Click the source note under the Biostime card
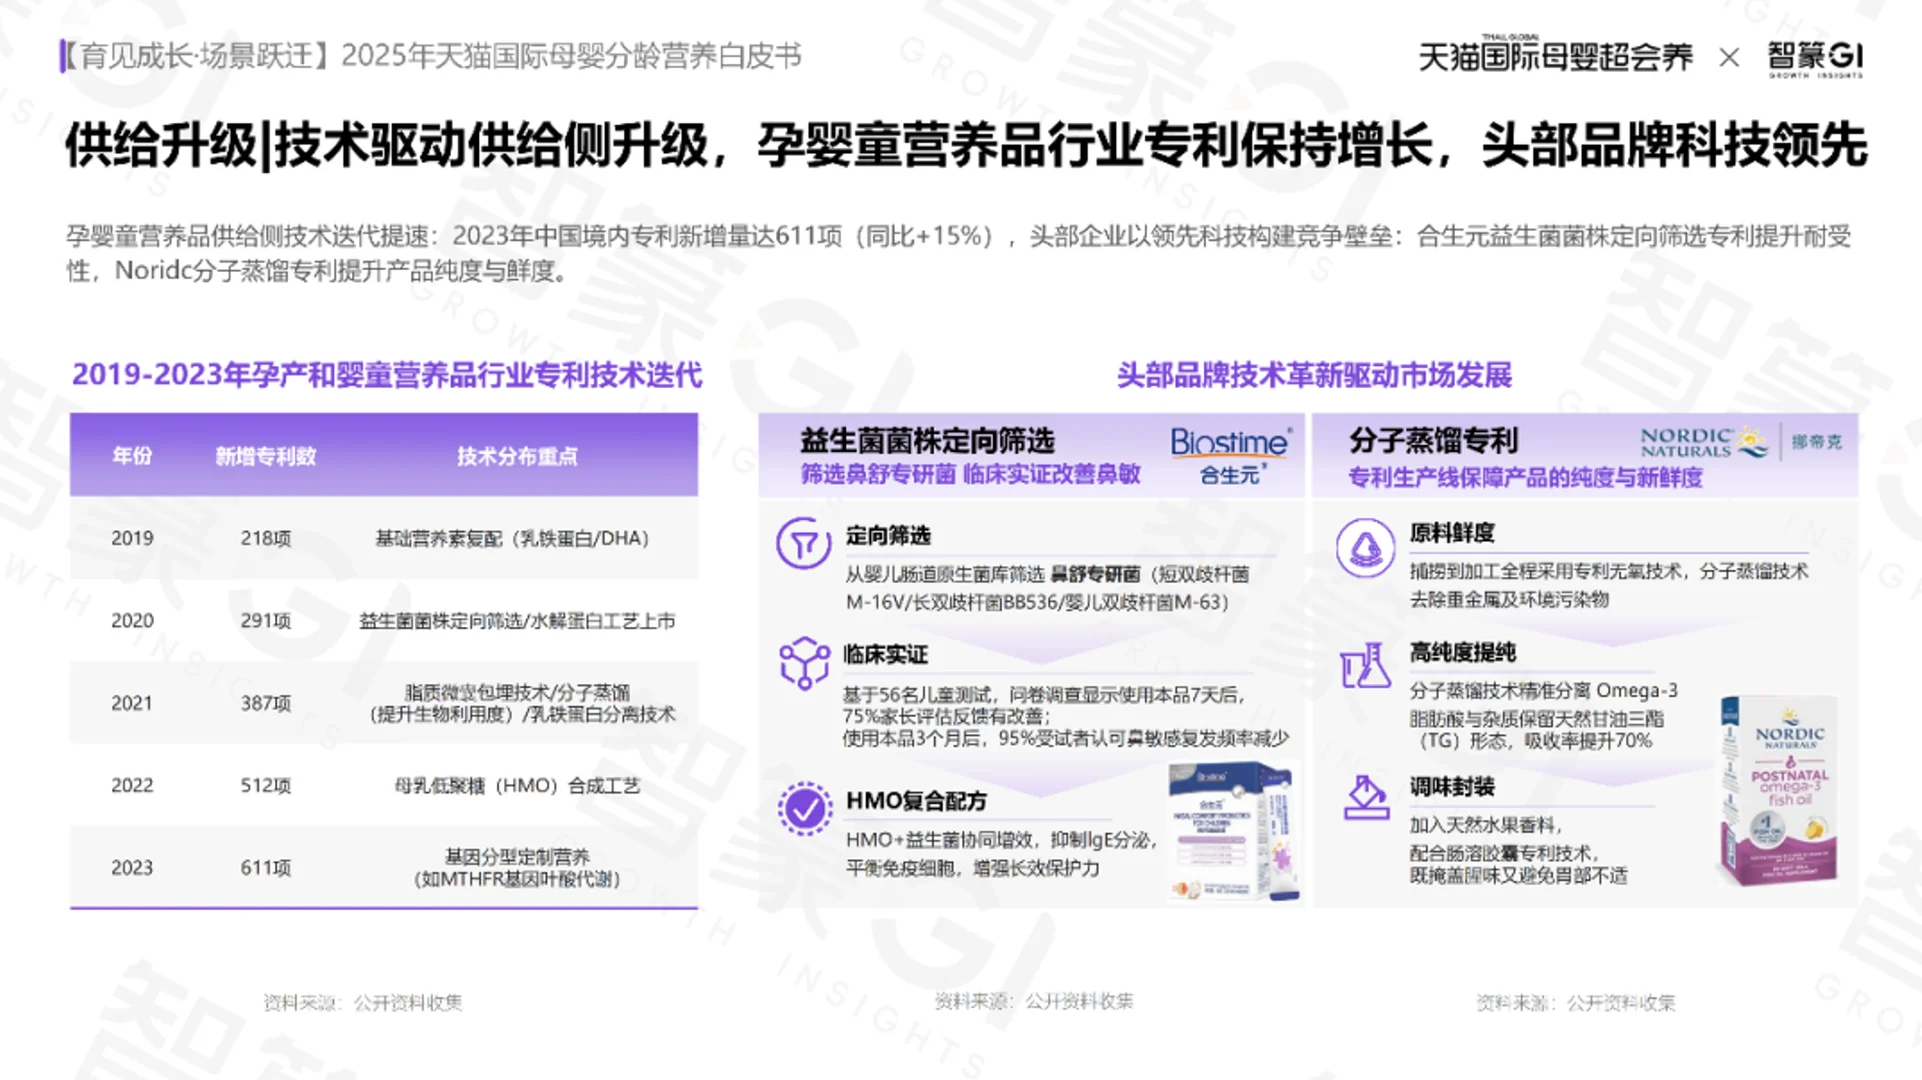Screen dimensions: 1922x1080 click(1034, 1001)
